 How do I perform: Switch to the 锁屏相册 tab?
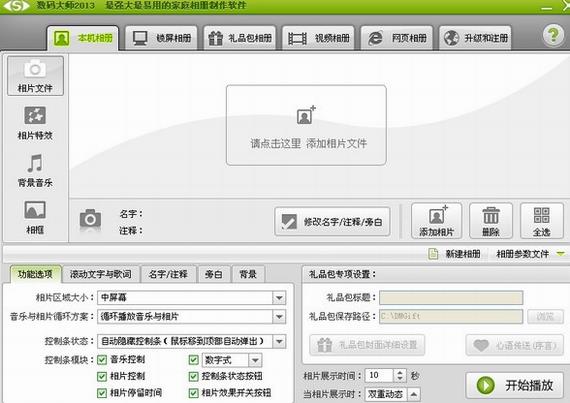(161, 38)
